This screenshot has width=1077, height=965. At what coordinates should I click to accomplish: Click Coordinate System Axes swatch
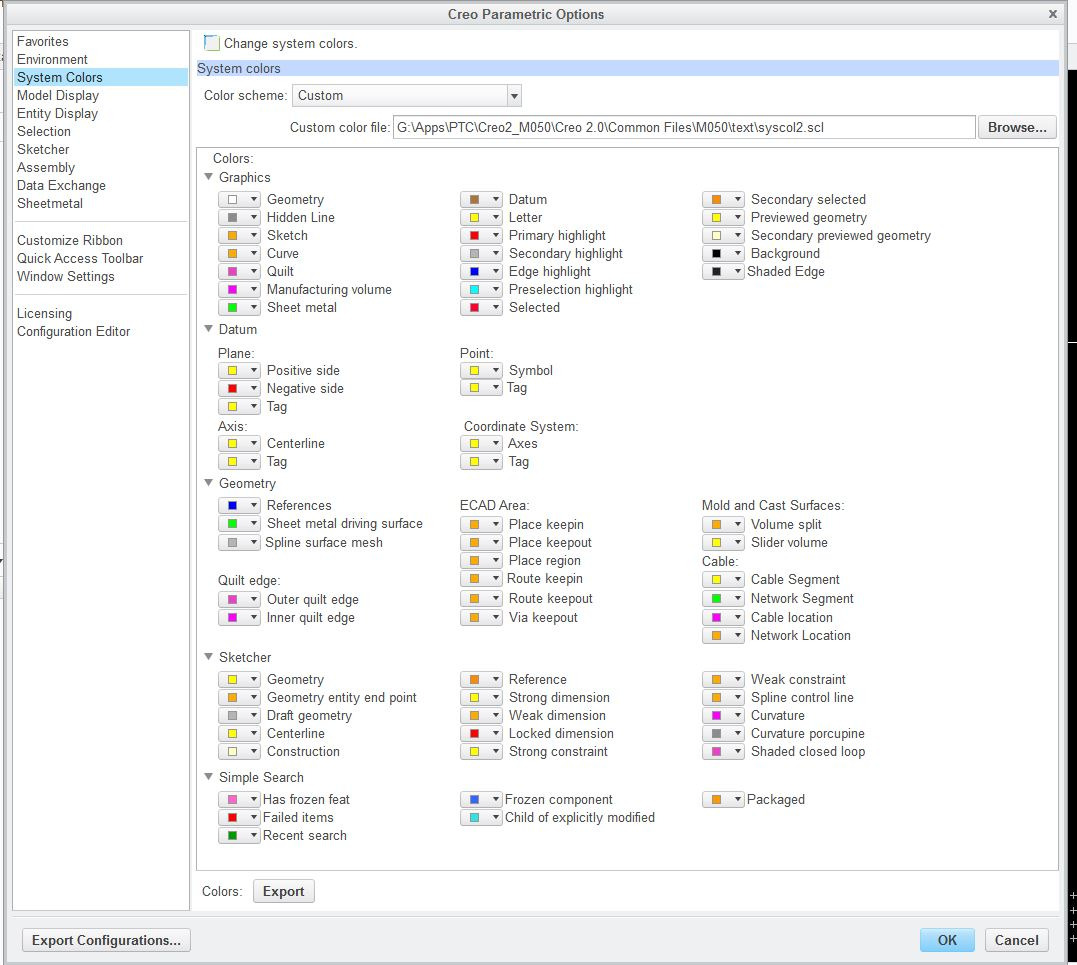pos(475,444)
